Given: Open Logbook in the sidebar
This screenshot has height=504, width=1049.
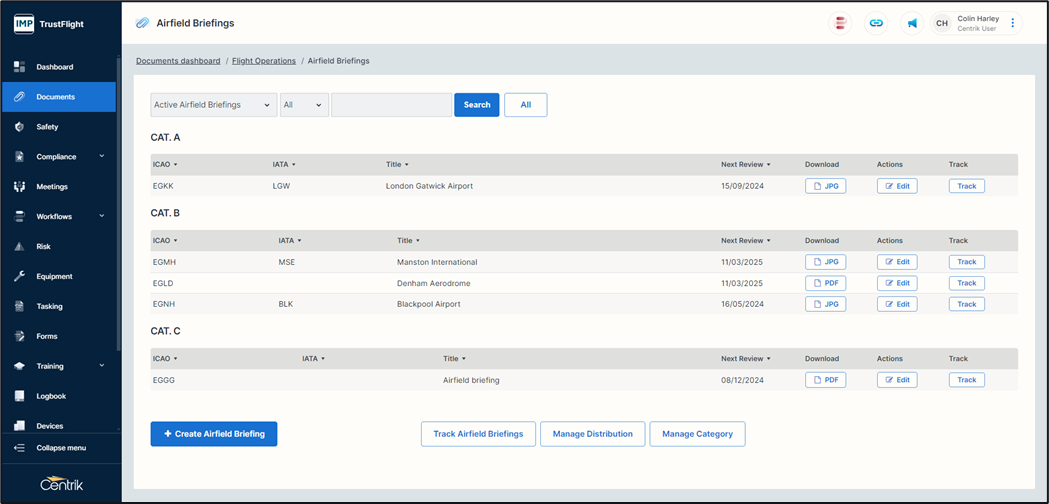Looking at the screenshot, I should click(51, 396).
